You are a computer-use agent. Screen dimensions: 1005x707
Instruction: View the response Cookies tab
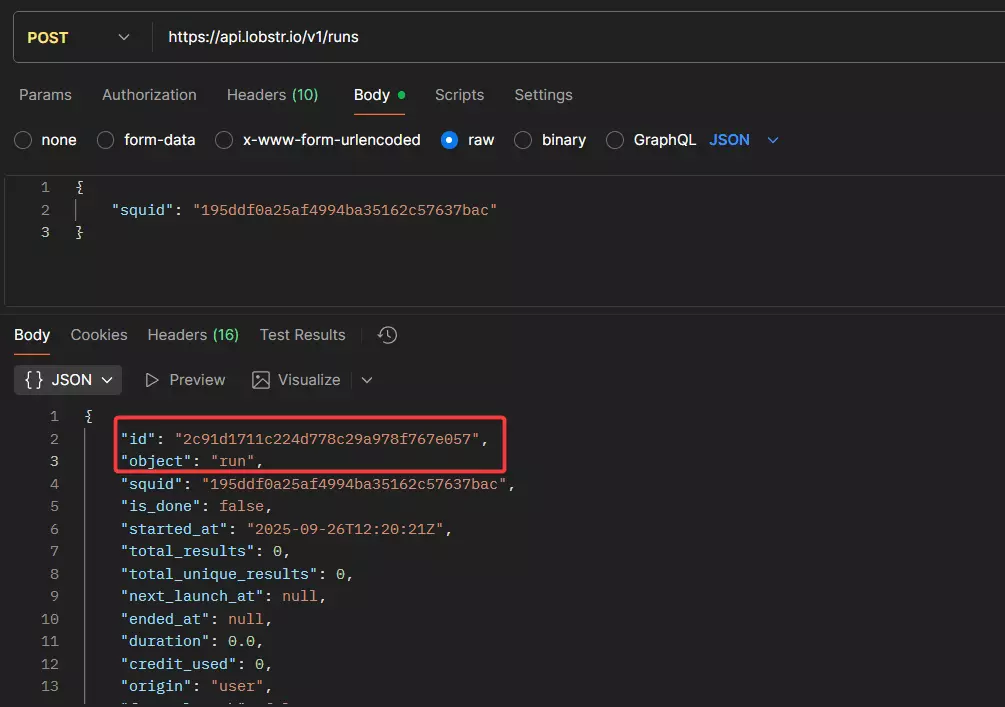98,334
